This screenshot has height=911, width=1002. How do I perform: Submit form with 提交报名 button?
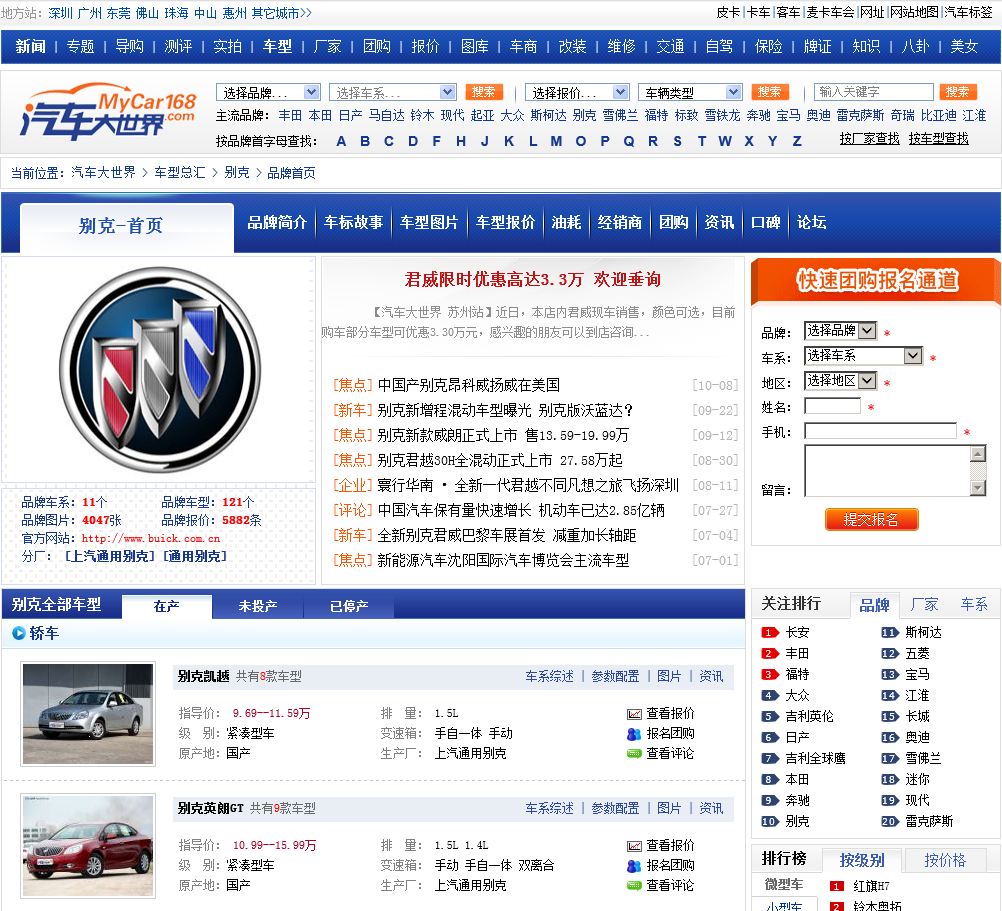[x=872, y=519]
